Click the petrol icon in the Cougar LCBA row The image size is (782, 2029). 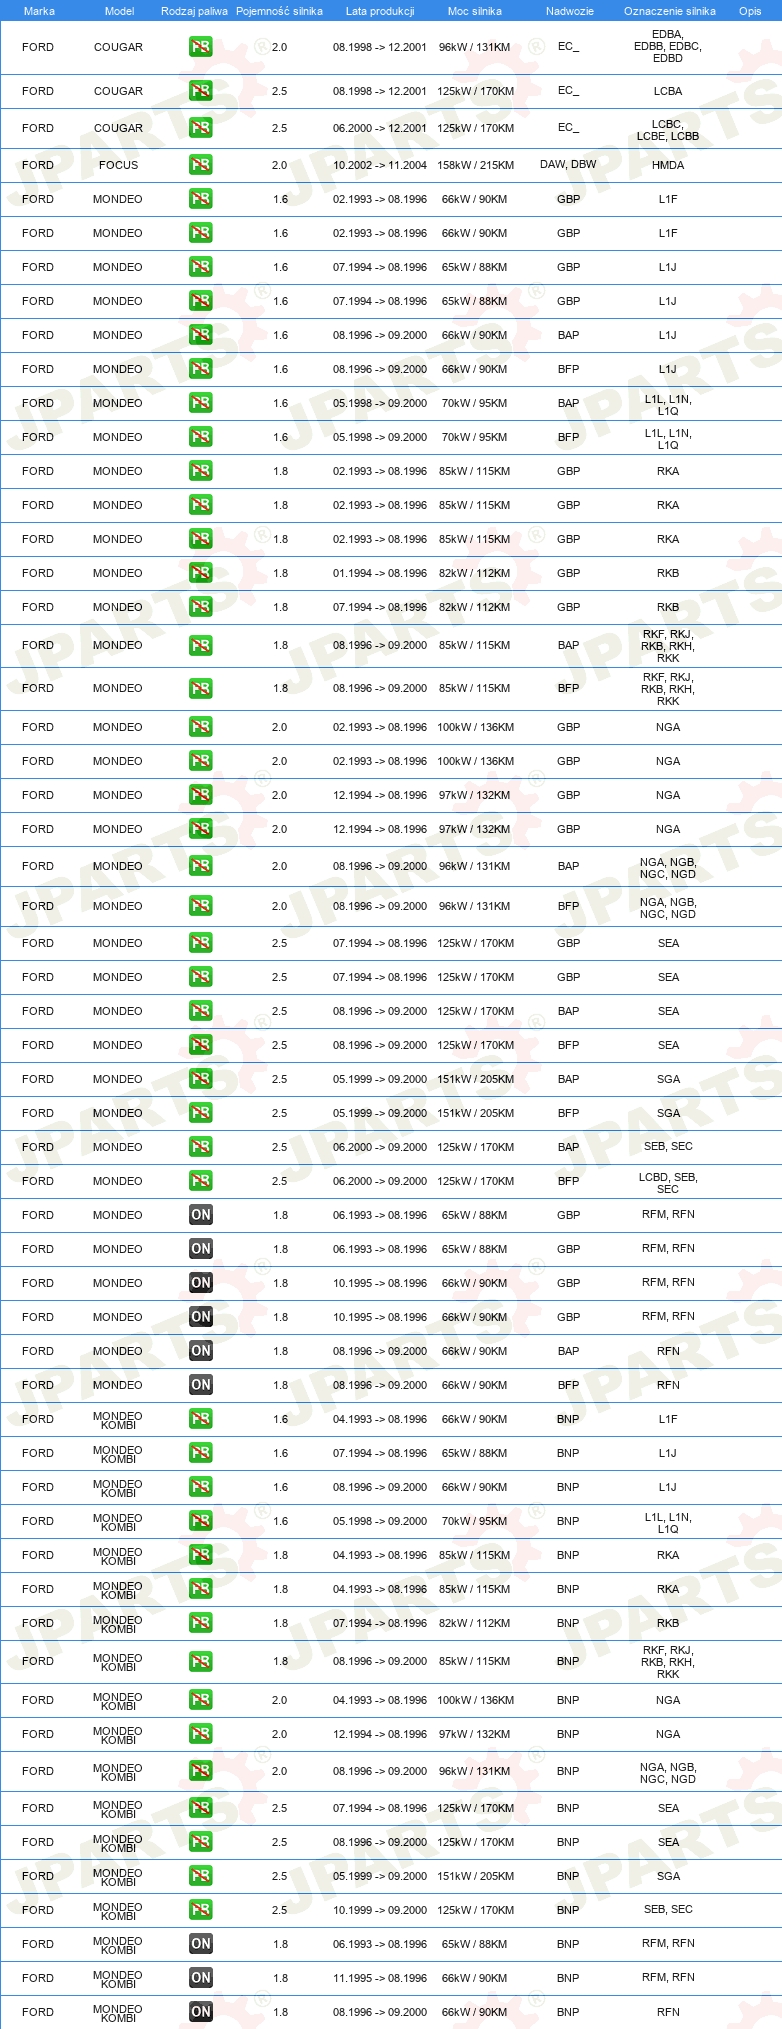pos(201,91)
